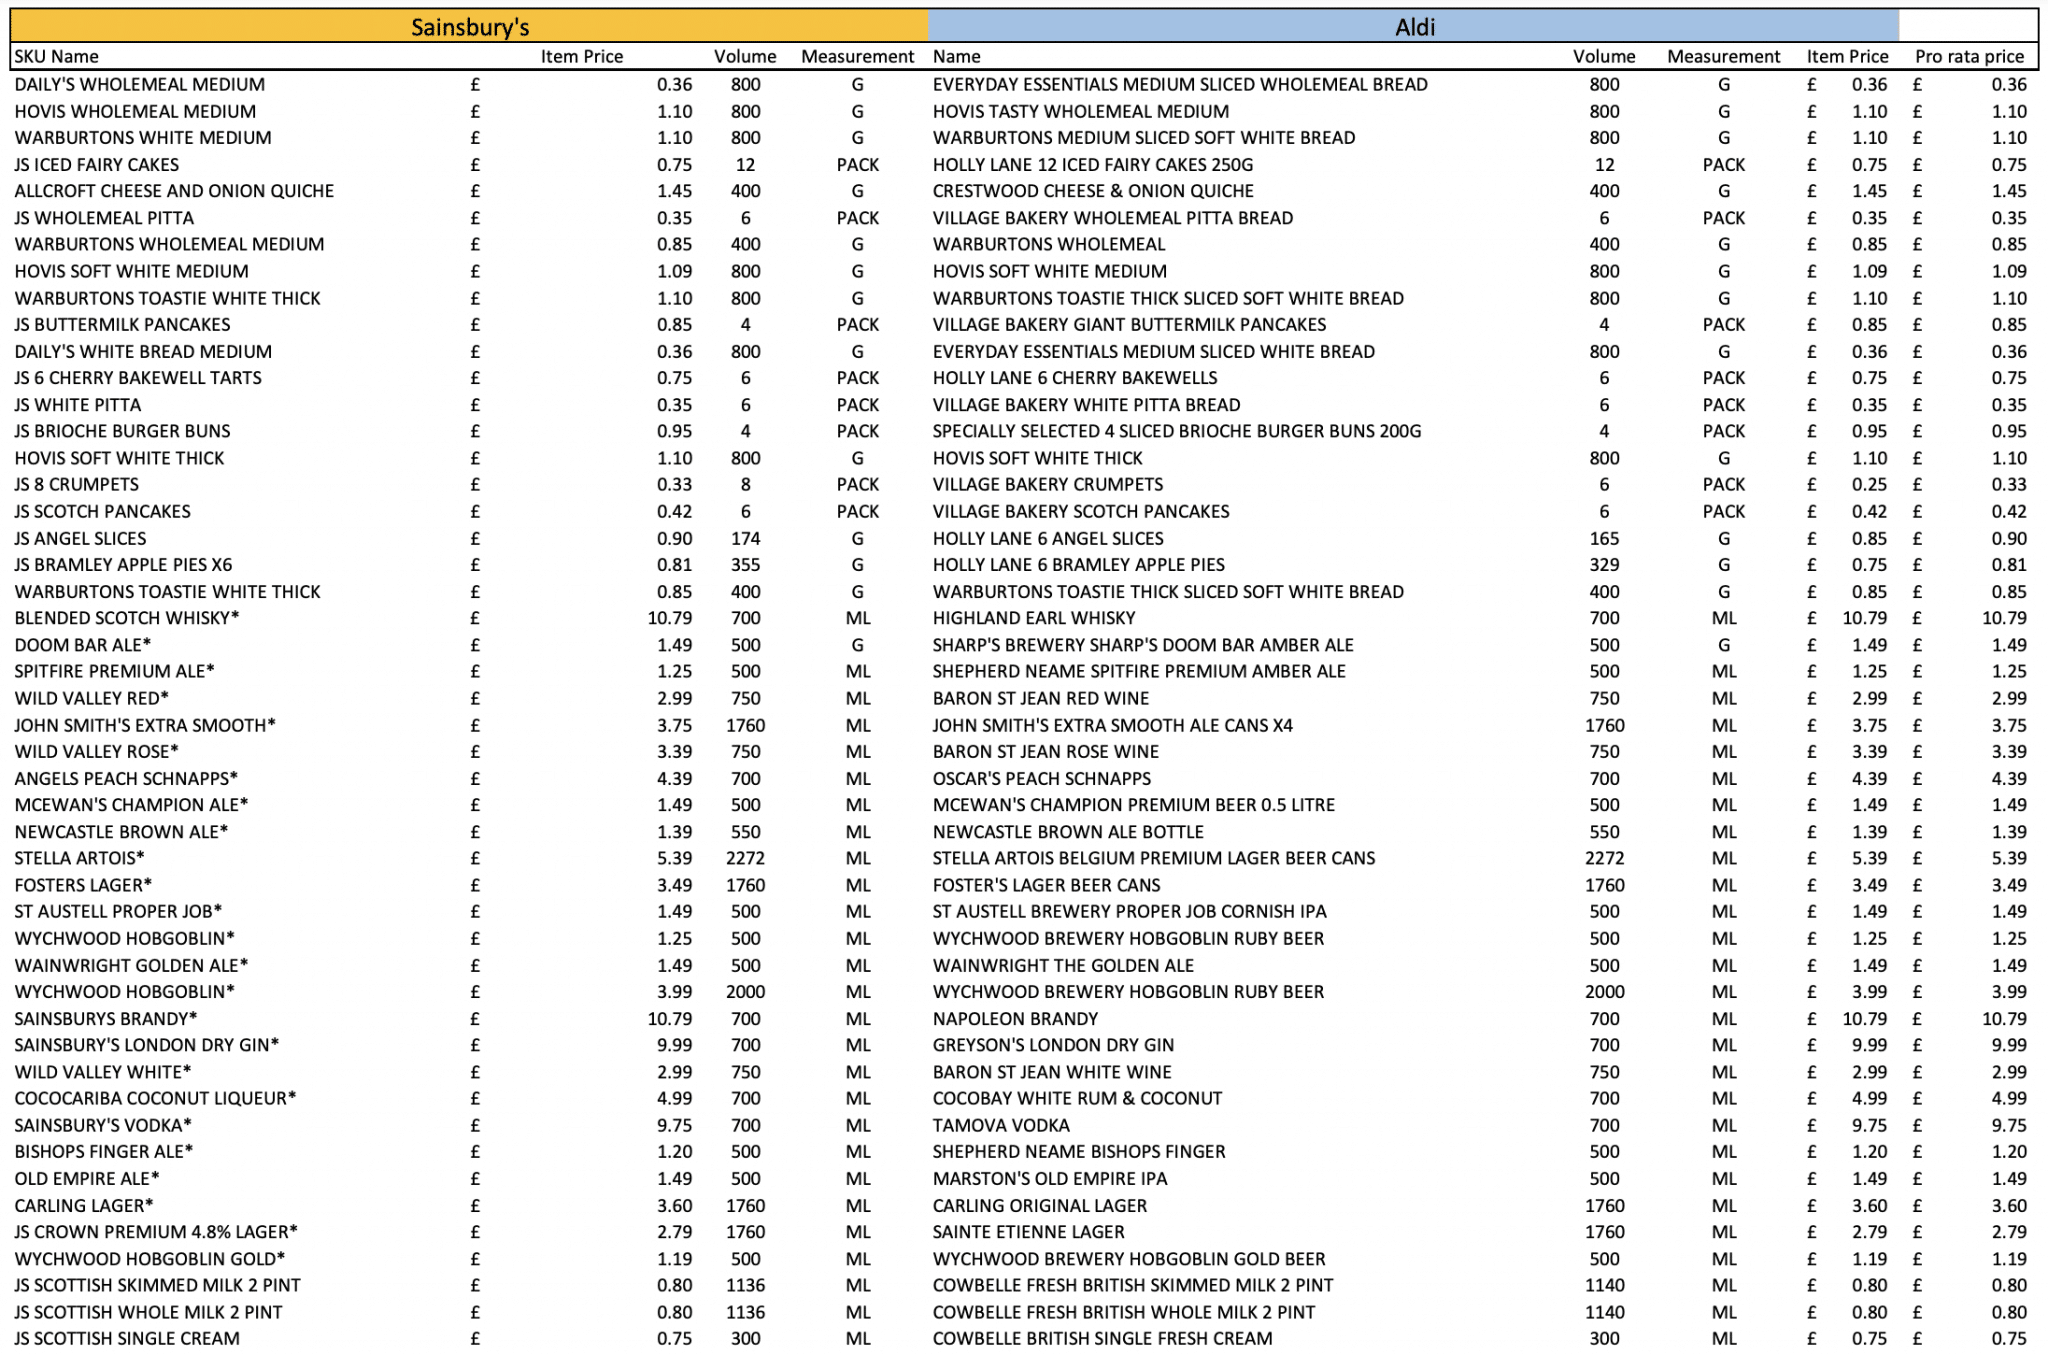Select Aldi cell OSCAR'S PEACH SCHNAPPS
2048x1355 pixels.
(1042, 778)
